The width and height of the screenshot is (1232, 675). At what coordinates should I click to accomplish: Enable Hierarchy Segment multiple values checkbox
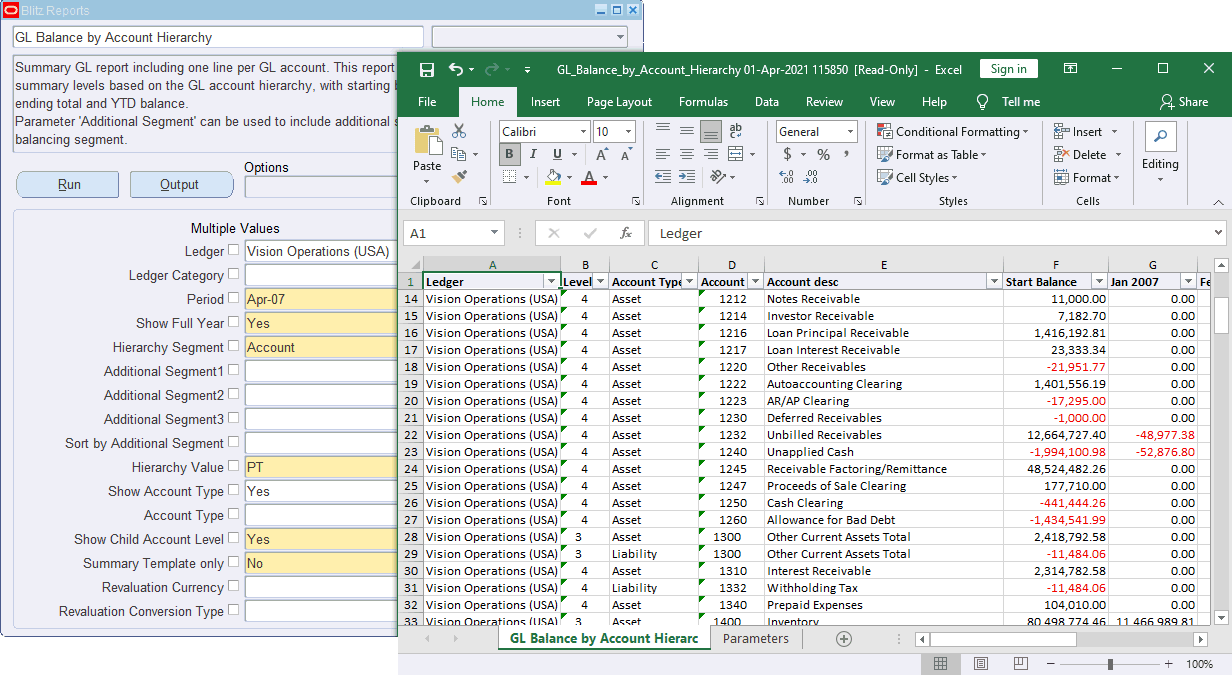coord(234,346)
